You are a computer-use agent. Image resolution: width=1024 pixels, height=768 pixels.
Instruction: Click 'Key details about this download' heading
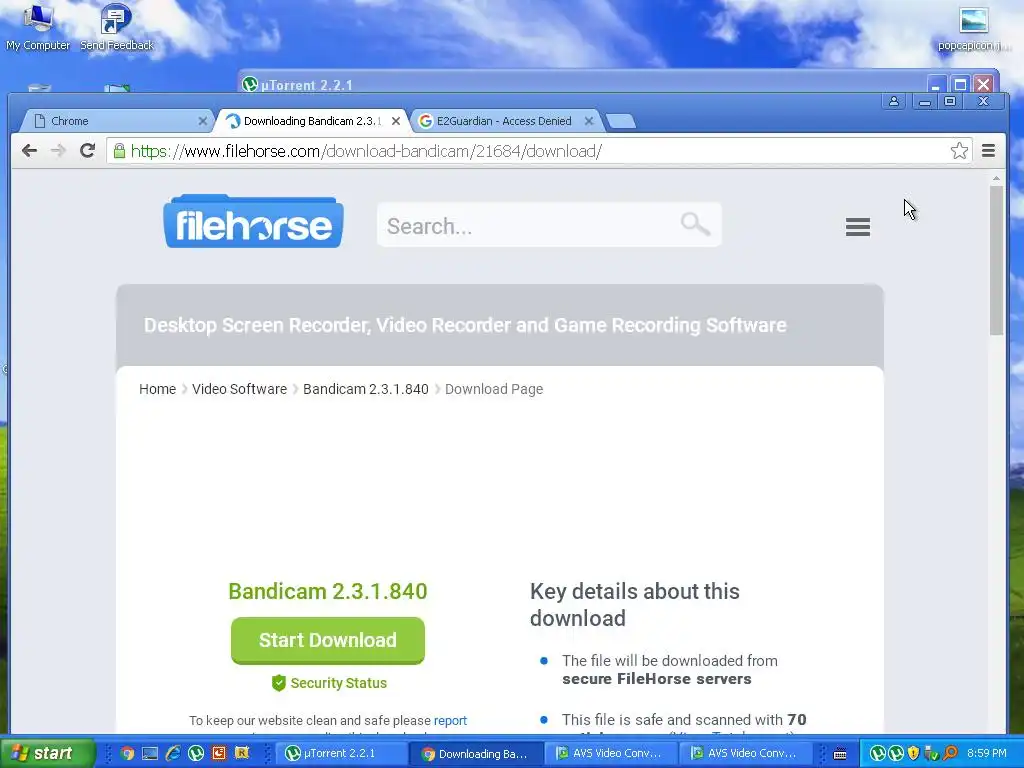point(634,605)
